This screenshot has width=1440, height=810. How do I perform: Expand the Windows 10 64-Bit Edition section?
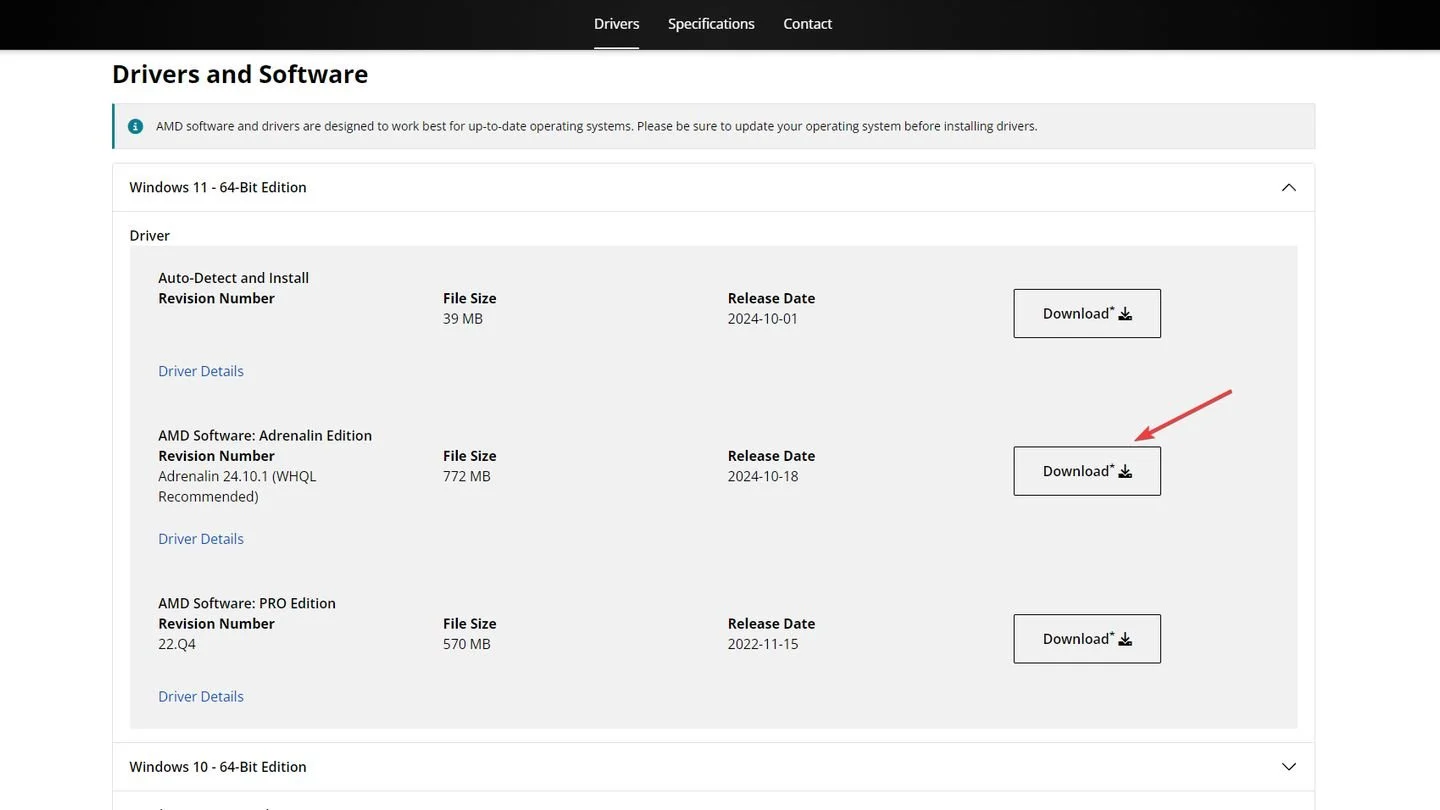tap(1289, 767)
